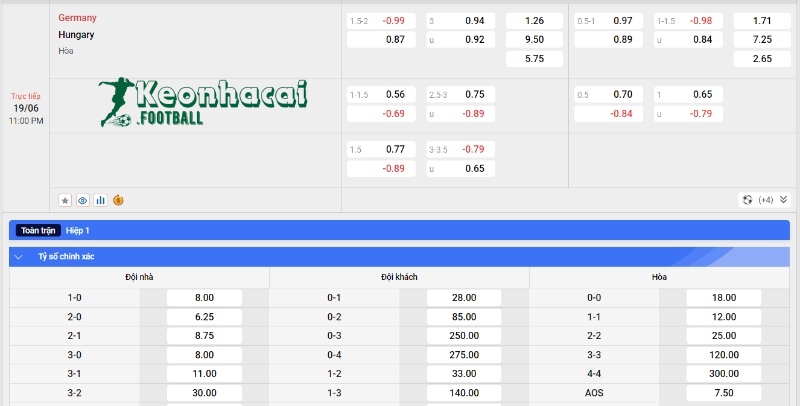Viewport: 800px width, 406px height.
Task: Click 0-1 away score odds 28.00
Action: click(x=464, y=298)
